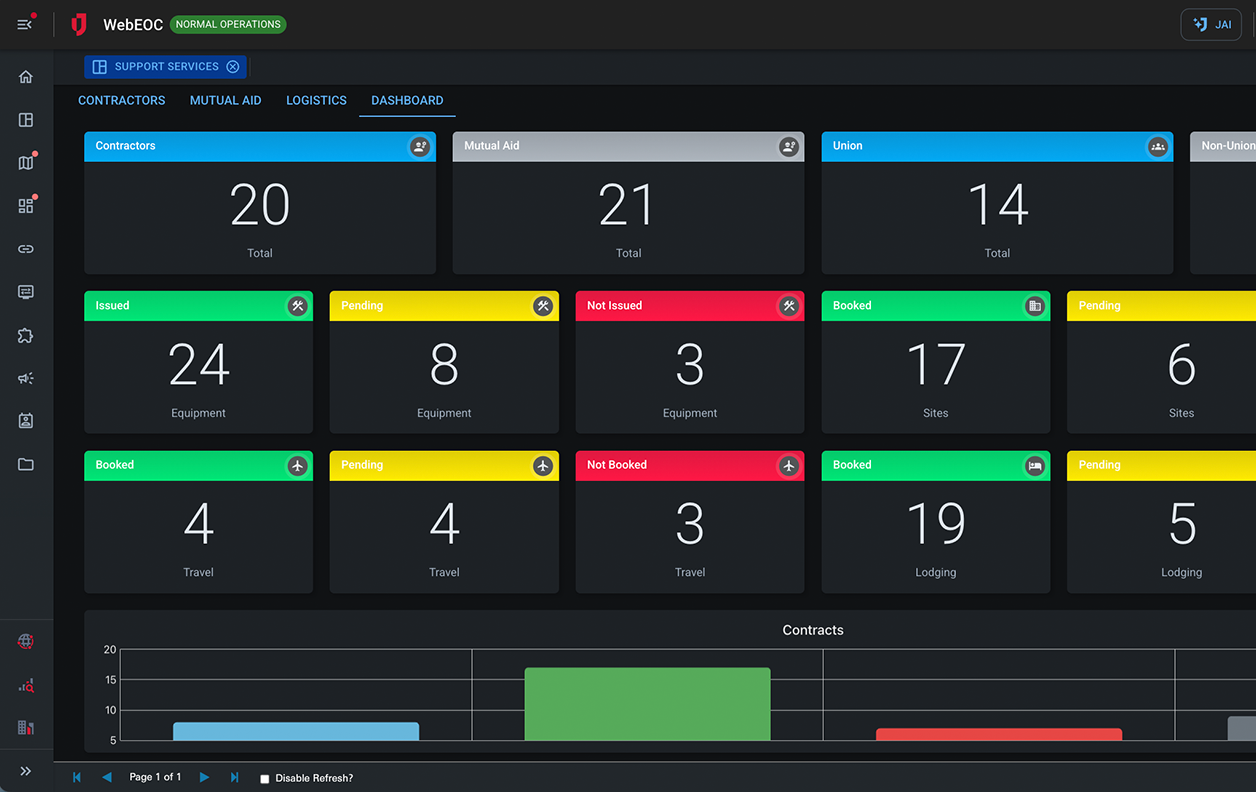Click the red globe icon in sidebar
Viewport: 1256px width, 792px height.
point(26,642)
